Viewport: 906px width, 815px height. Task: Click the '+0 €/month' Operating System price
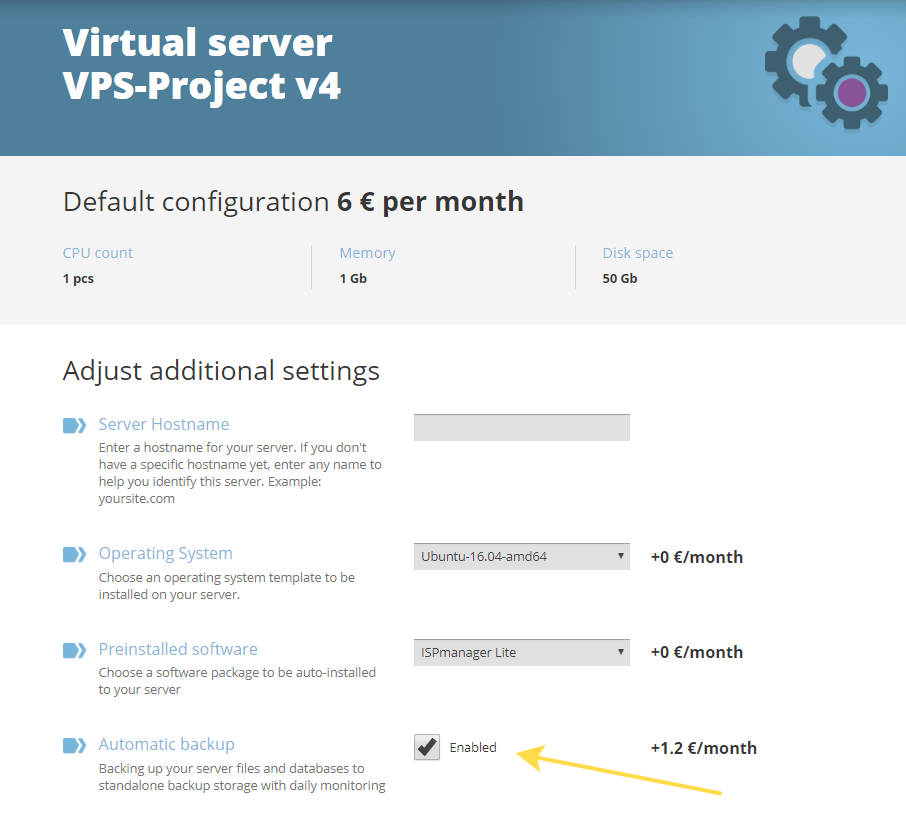click(697, 557)
